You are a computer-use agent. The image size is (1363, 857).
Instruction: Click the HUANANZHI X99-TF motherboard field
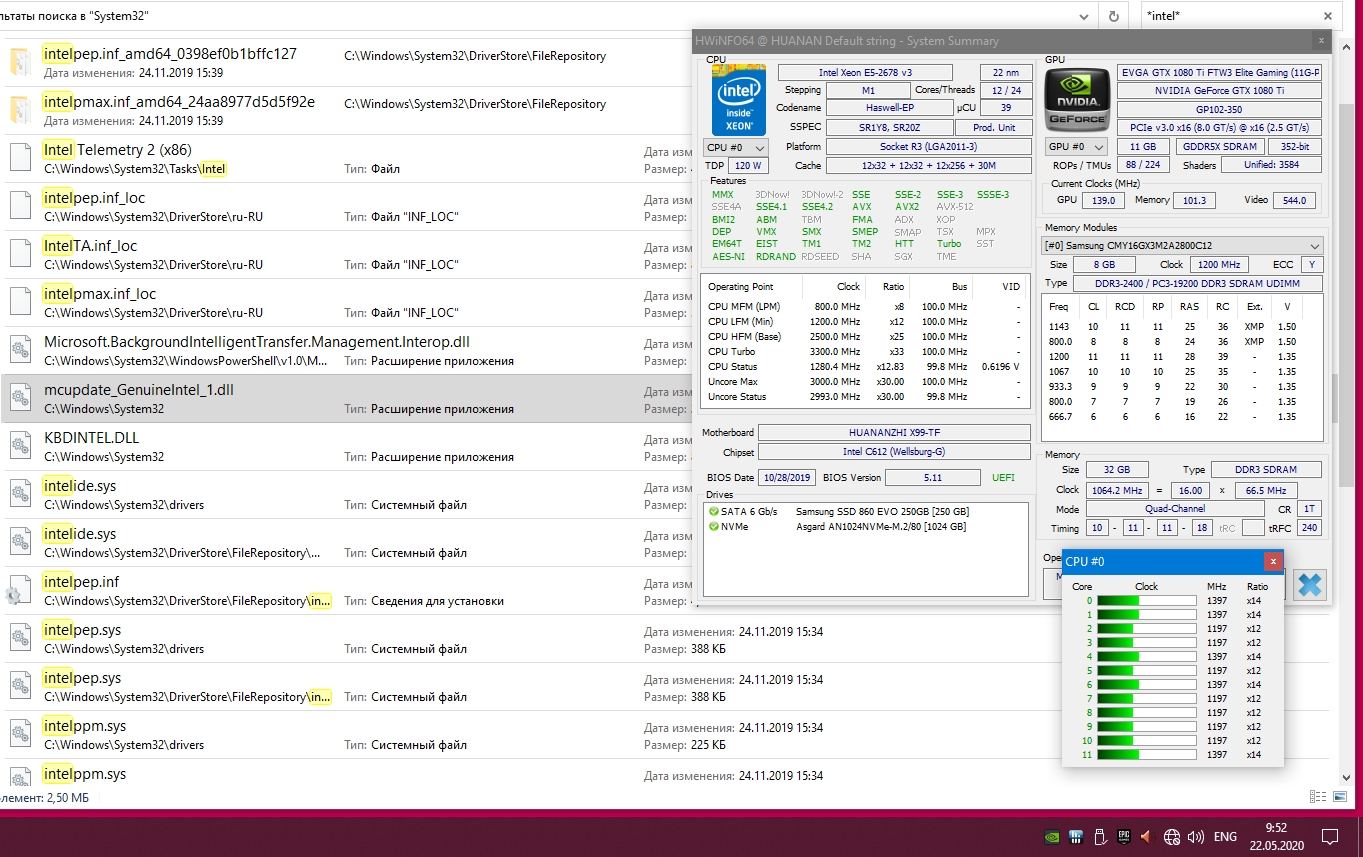tap(894, 433)
